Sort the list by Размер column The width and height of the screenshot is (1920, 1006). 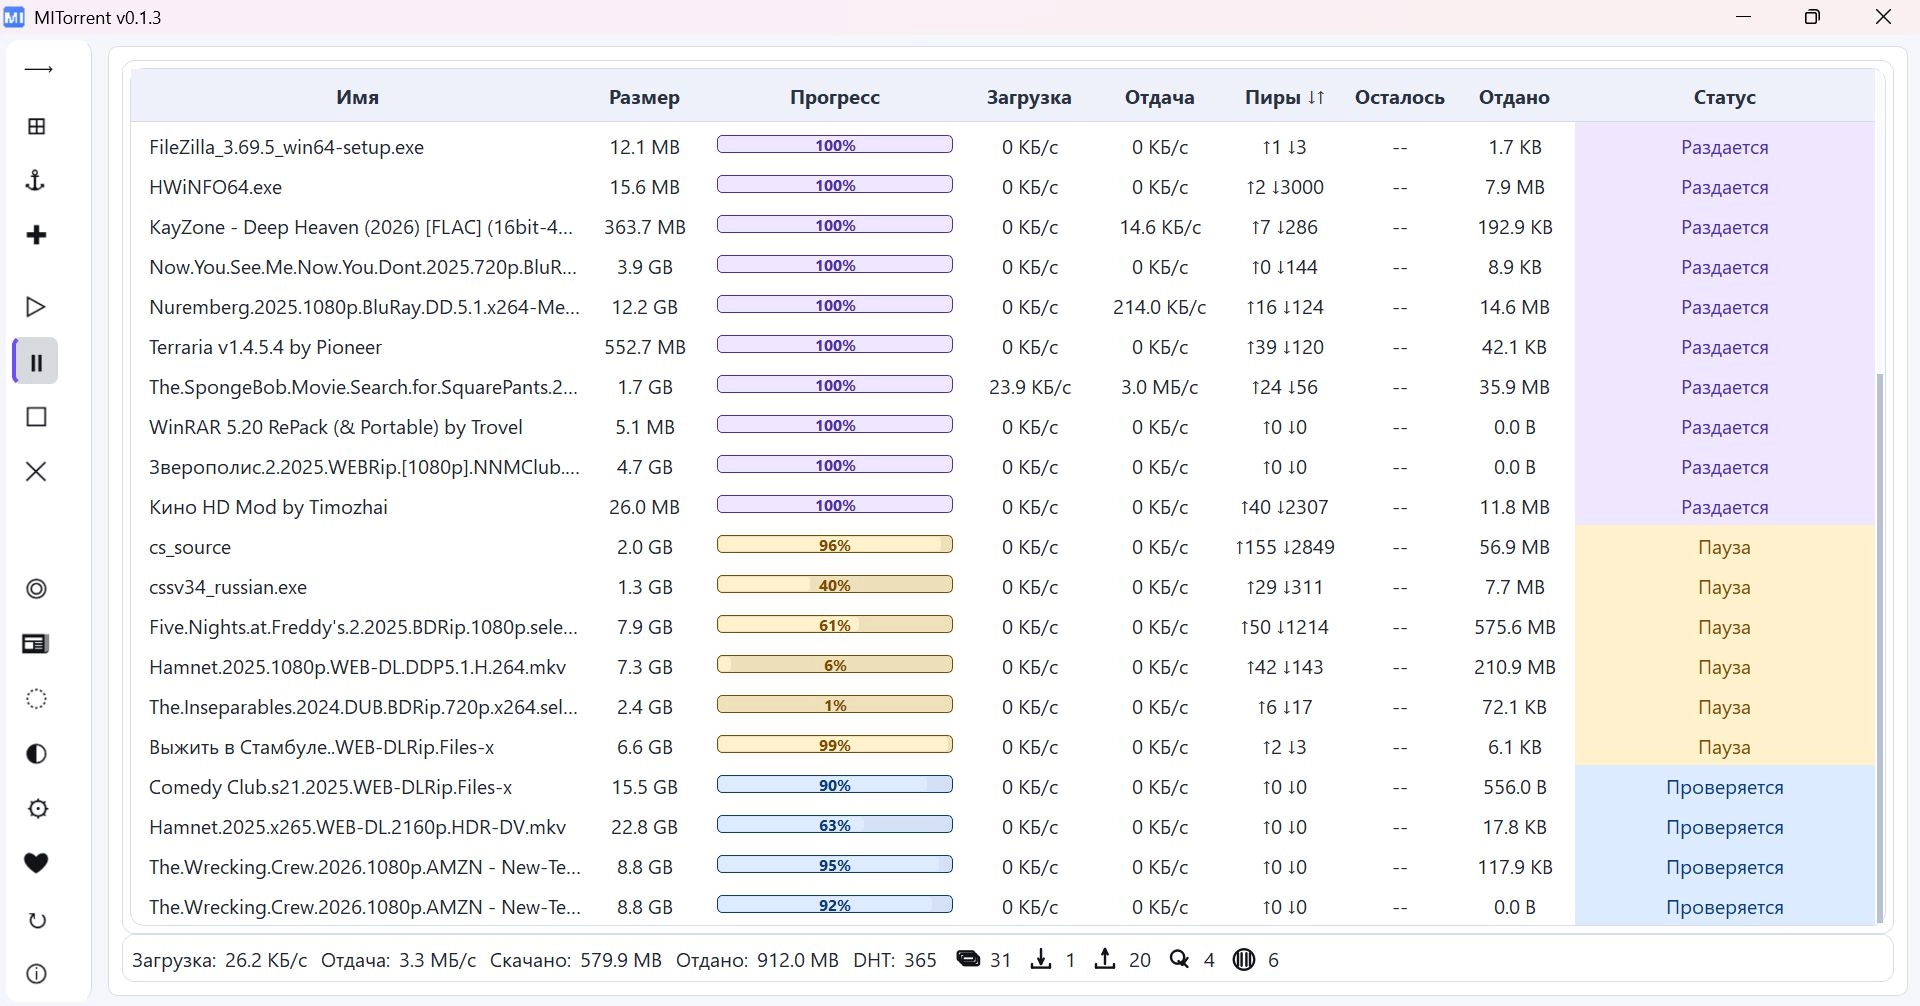(644, 97)
